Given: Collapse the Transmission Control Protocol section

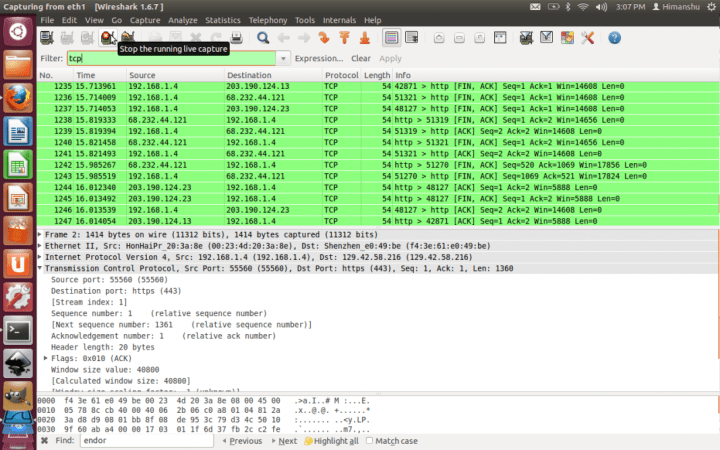Looking at the screenshot, I should click(x=40, y=268).
